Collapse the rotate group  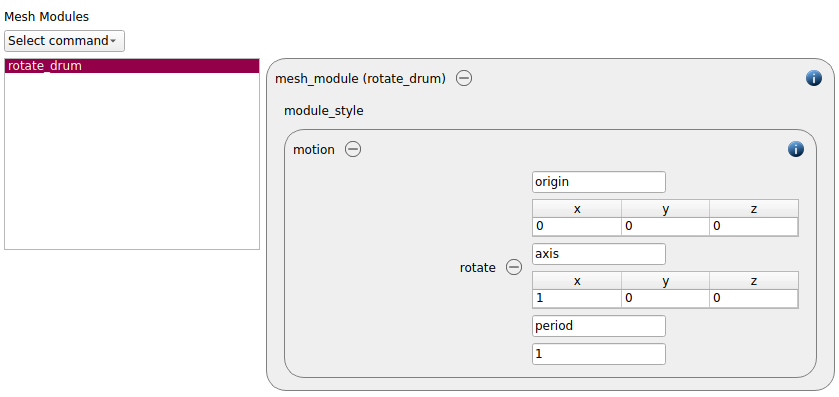point(514,267)
